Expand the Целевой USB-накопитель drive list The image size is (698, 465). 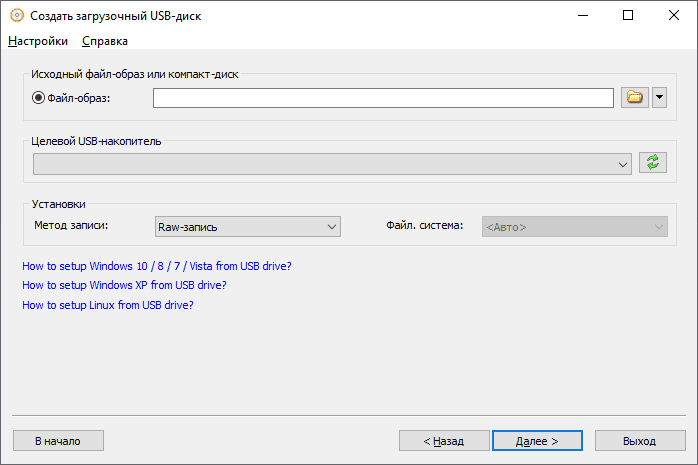pos(622,162)
